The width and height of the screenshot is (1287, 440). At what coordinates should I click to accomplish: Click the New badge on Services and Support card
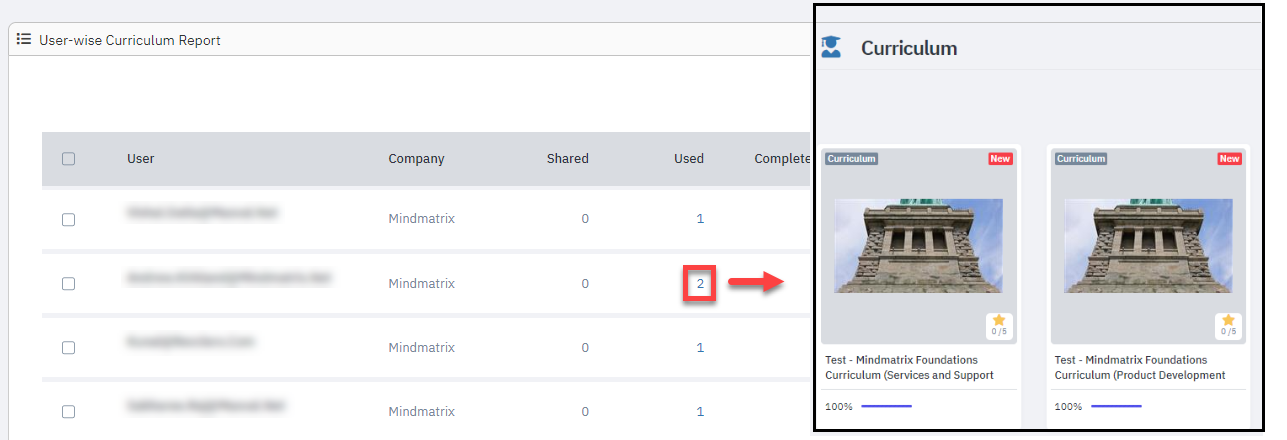[x=999, y=159]
